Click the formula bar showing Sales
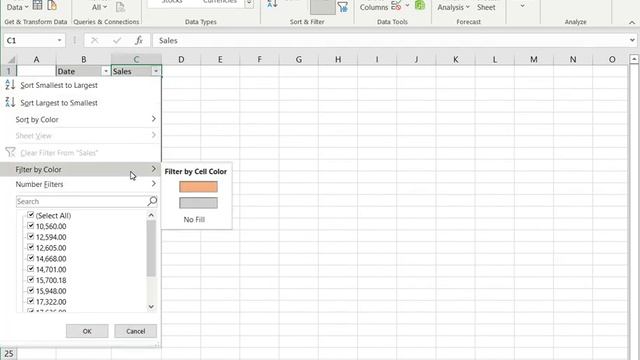 (x=390, y=40)
